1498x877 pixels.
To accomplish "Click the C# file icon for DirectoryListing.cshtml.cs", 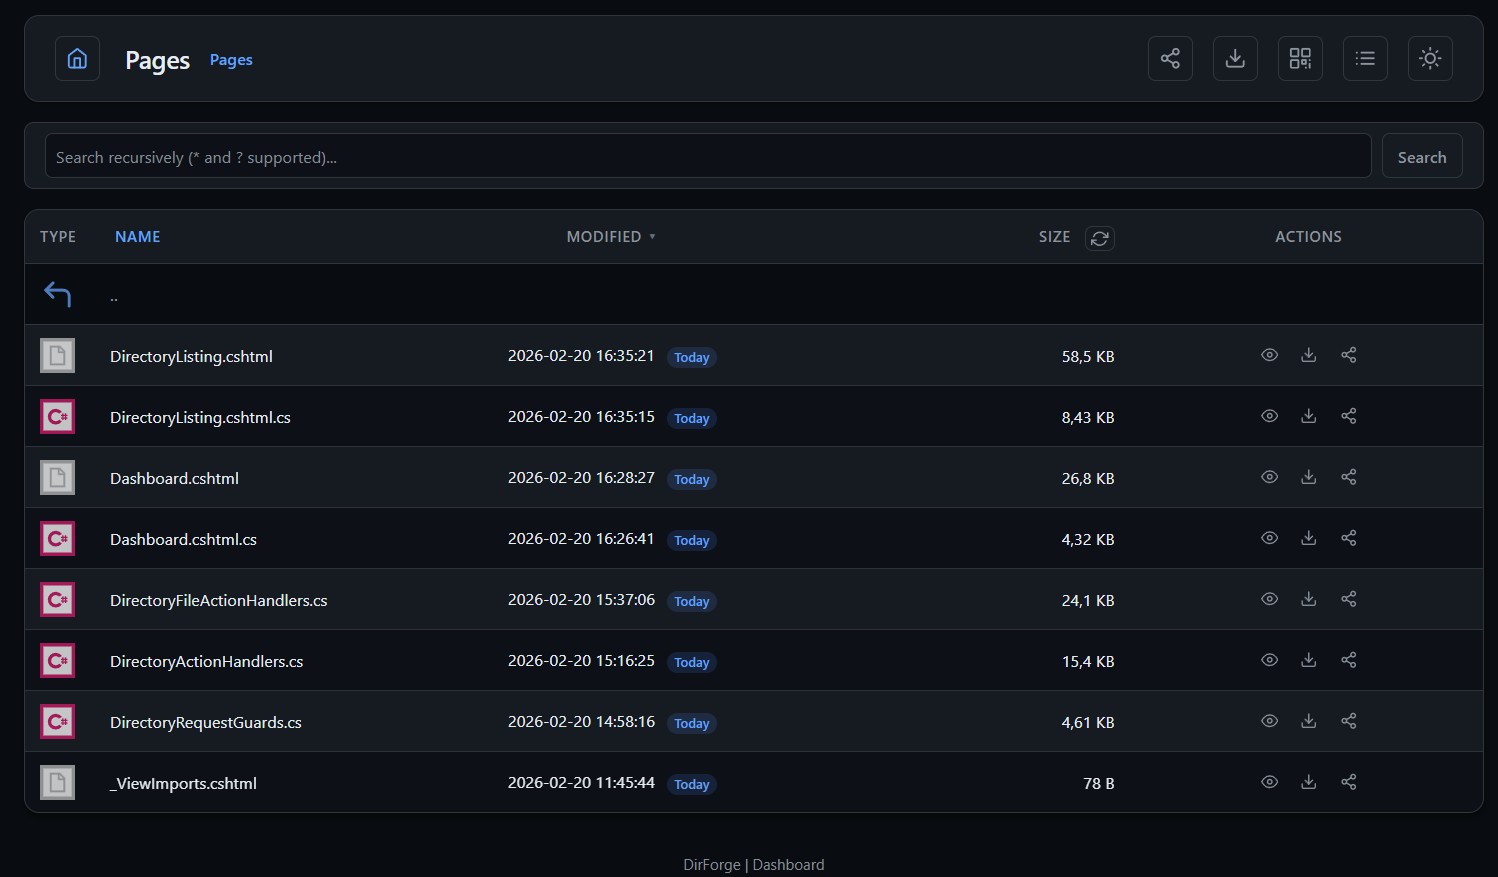I will tap(57, 416).
